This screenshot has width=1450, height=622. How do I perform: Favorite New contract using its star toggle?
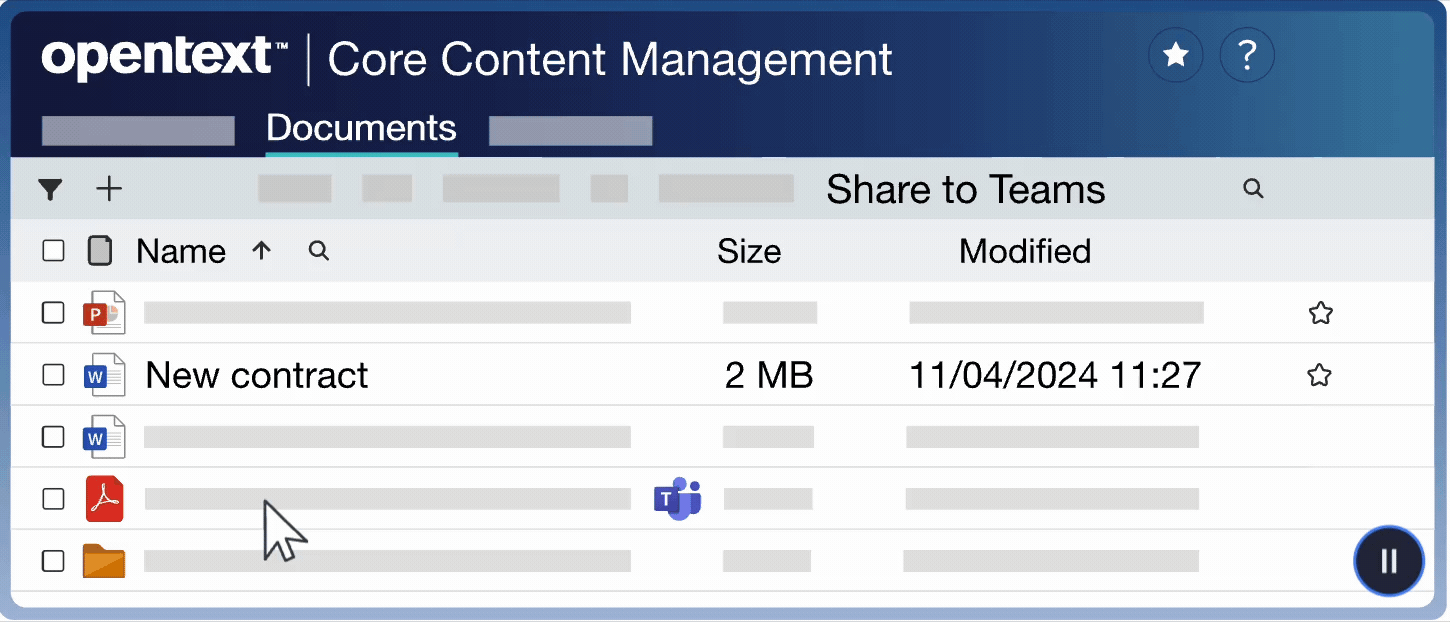pyautogui.click(x=1319, y=375)
